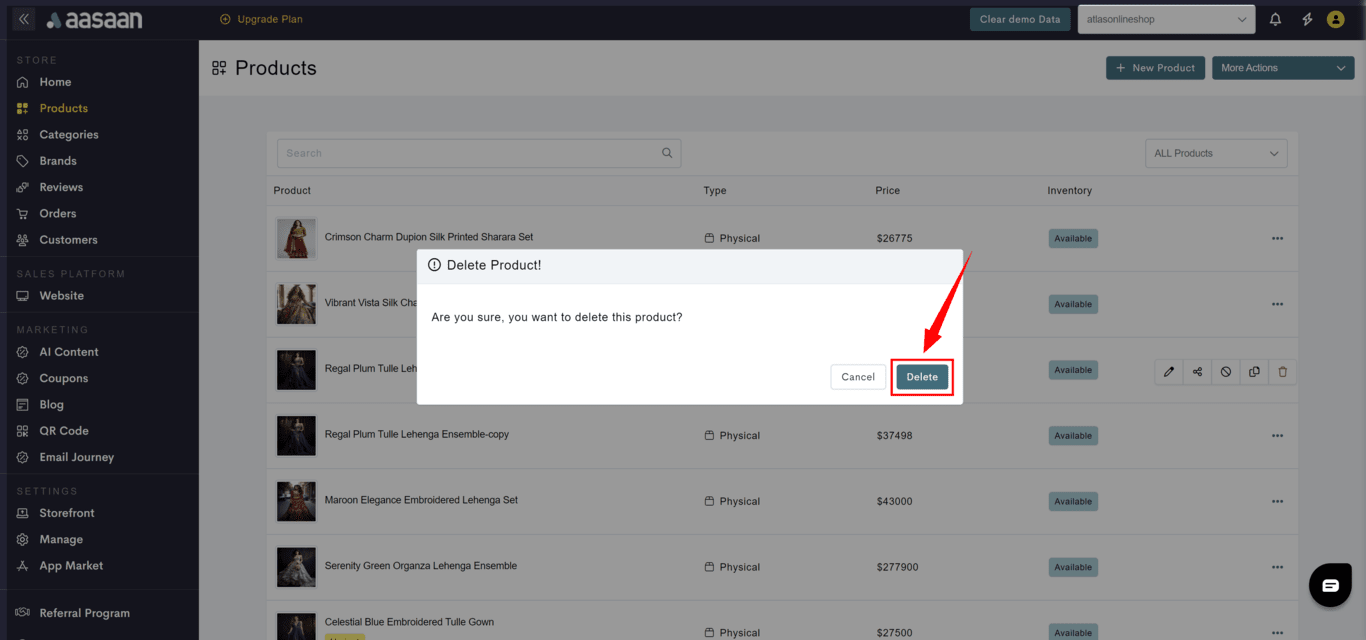
Task: Open the chat support widget
Action: coord(1329,585)
